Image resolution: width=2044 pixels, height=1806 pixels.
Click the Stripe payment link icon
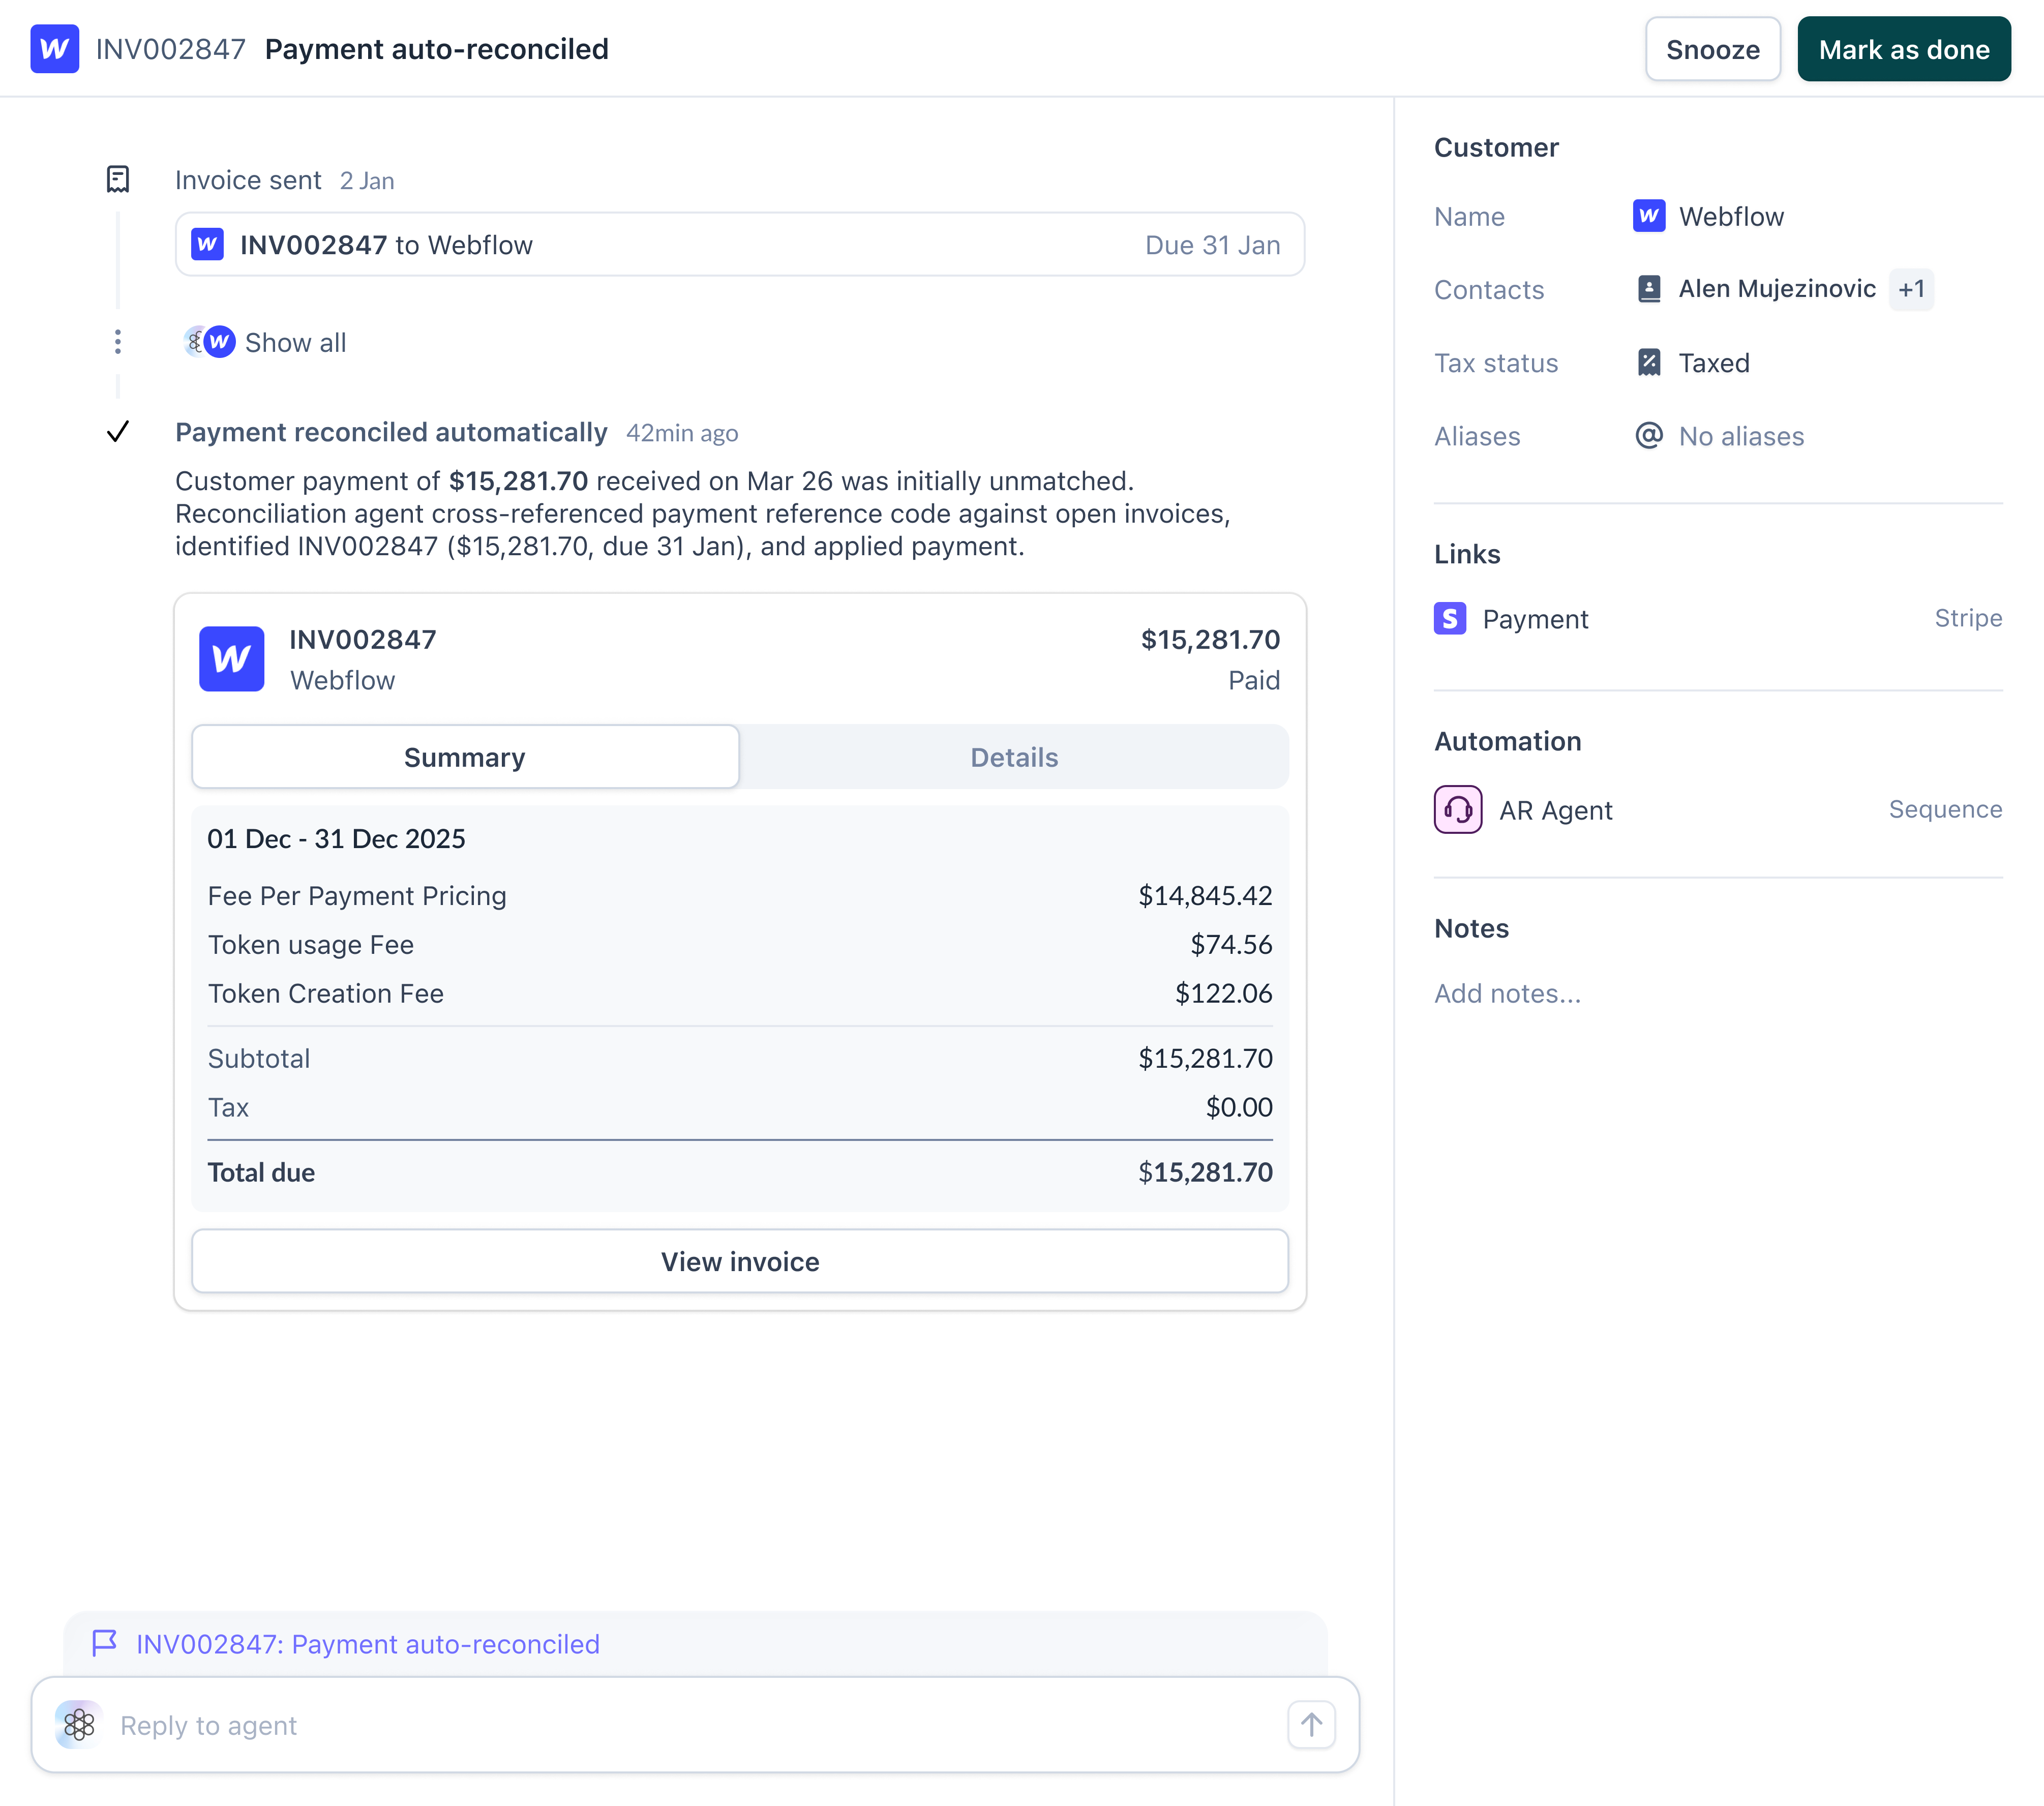point(1450,619)
